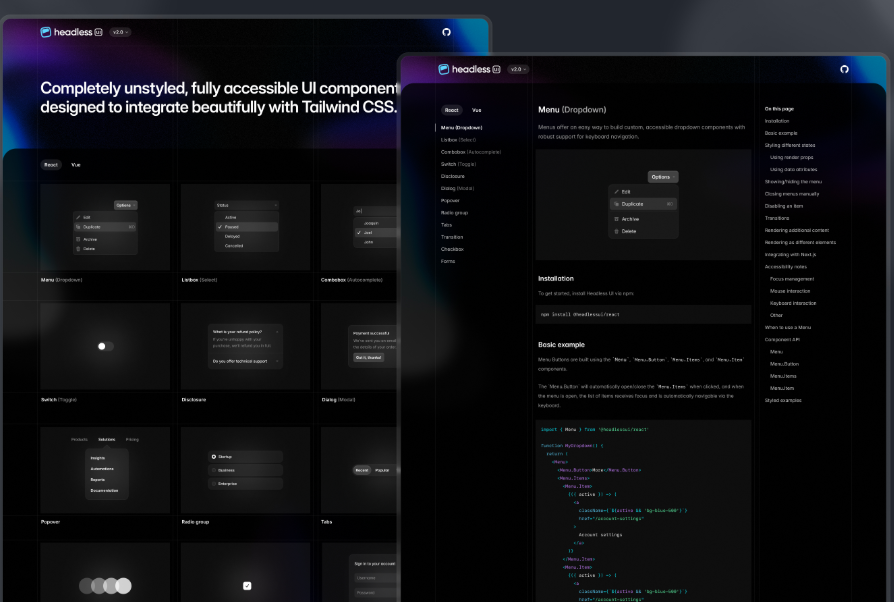Viewport: 894px width, 602px height.
Task: Open GitHub icon in the front docs window
Action: [844, 69]
